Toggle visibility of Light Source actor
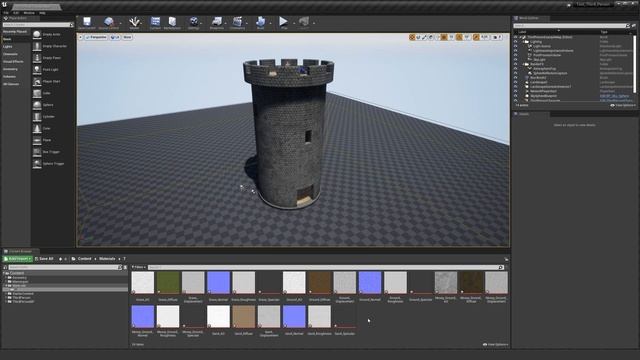This screenshot has height=360, width=640. pos(516,46)
